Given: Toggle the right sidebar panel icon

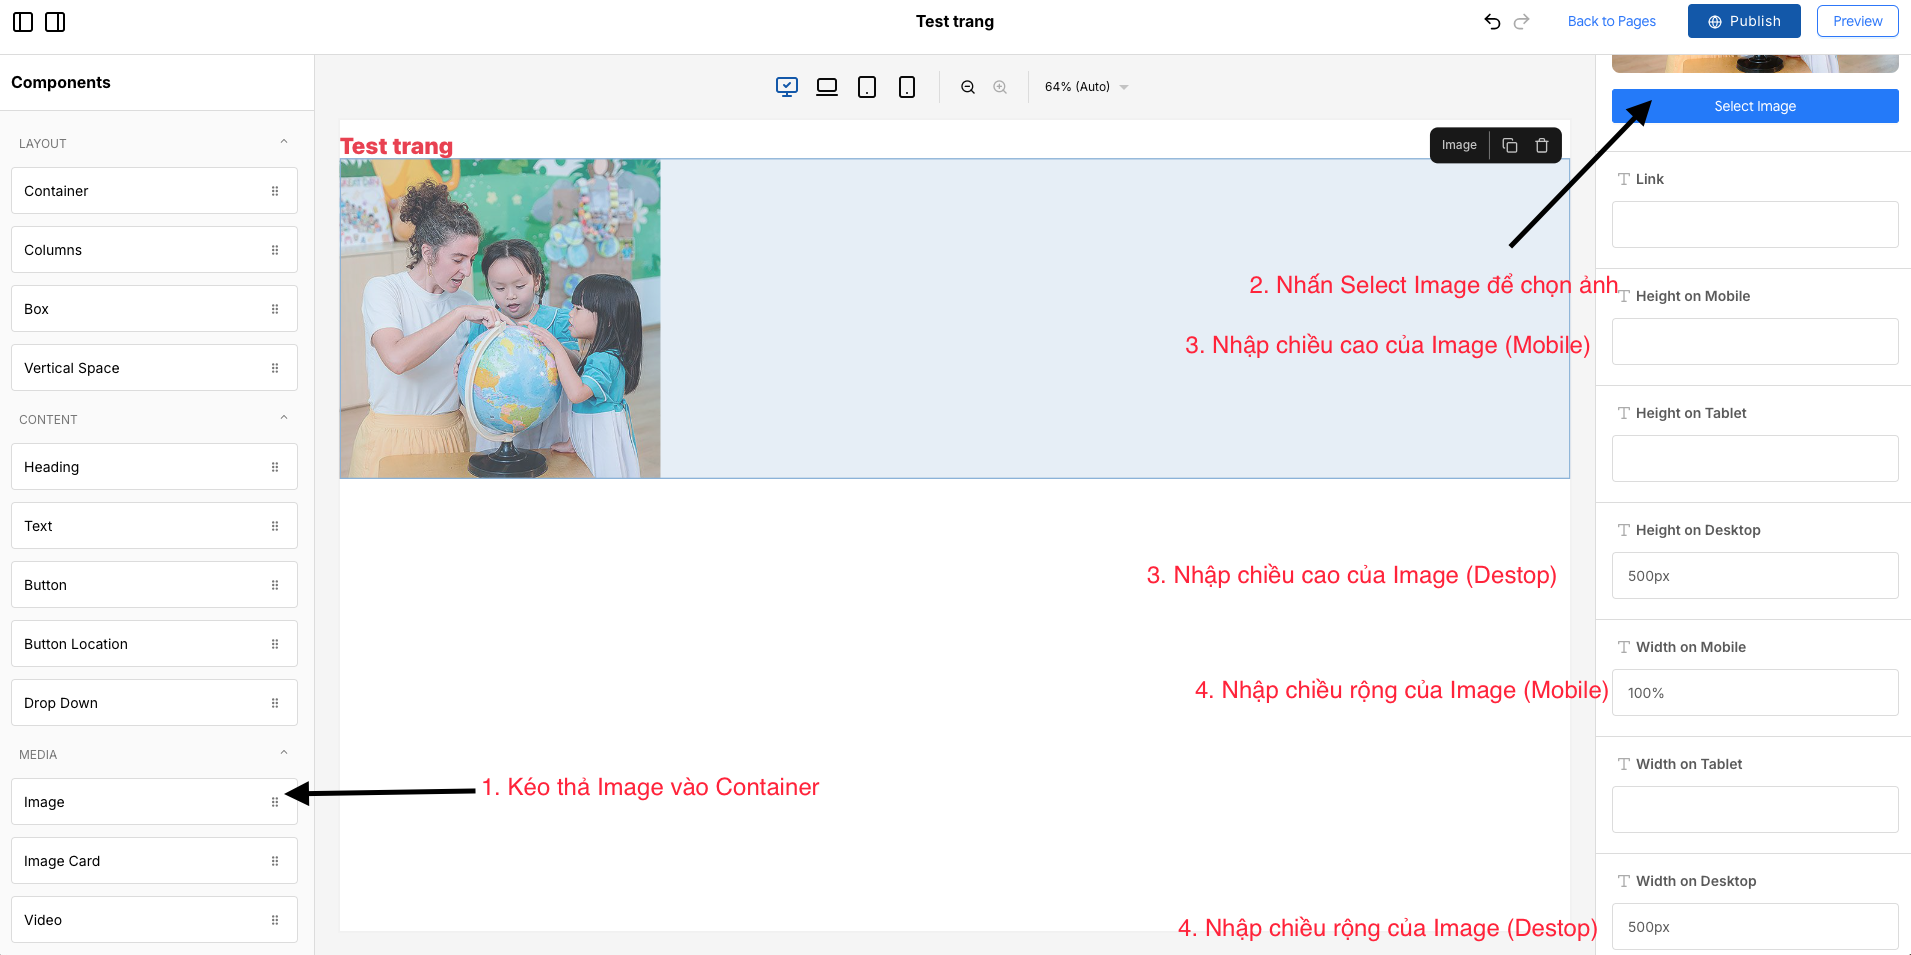Looking at the screenshot, I should click(55, 22).
